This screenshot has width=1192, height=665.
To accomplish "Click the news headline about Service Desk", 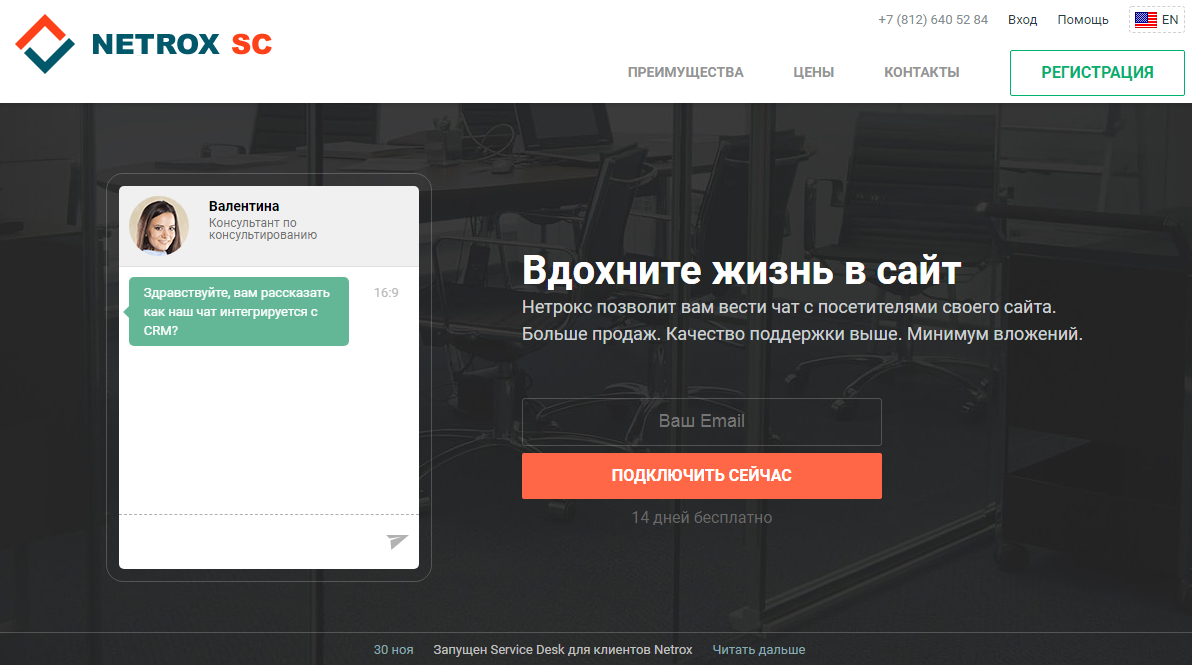I will tap(563, 650).
